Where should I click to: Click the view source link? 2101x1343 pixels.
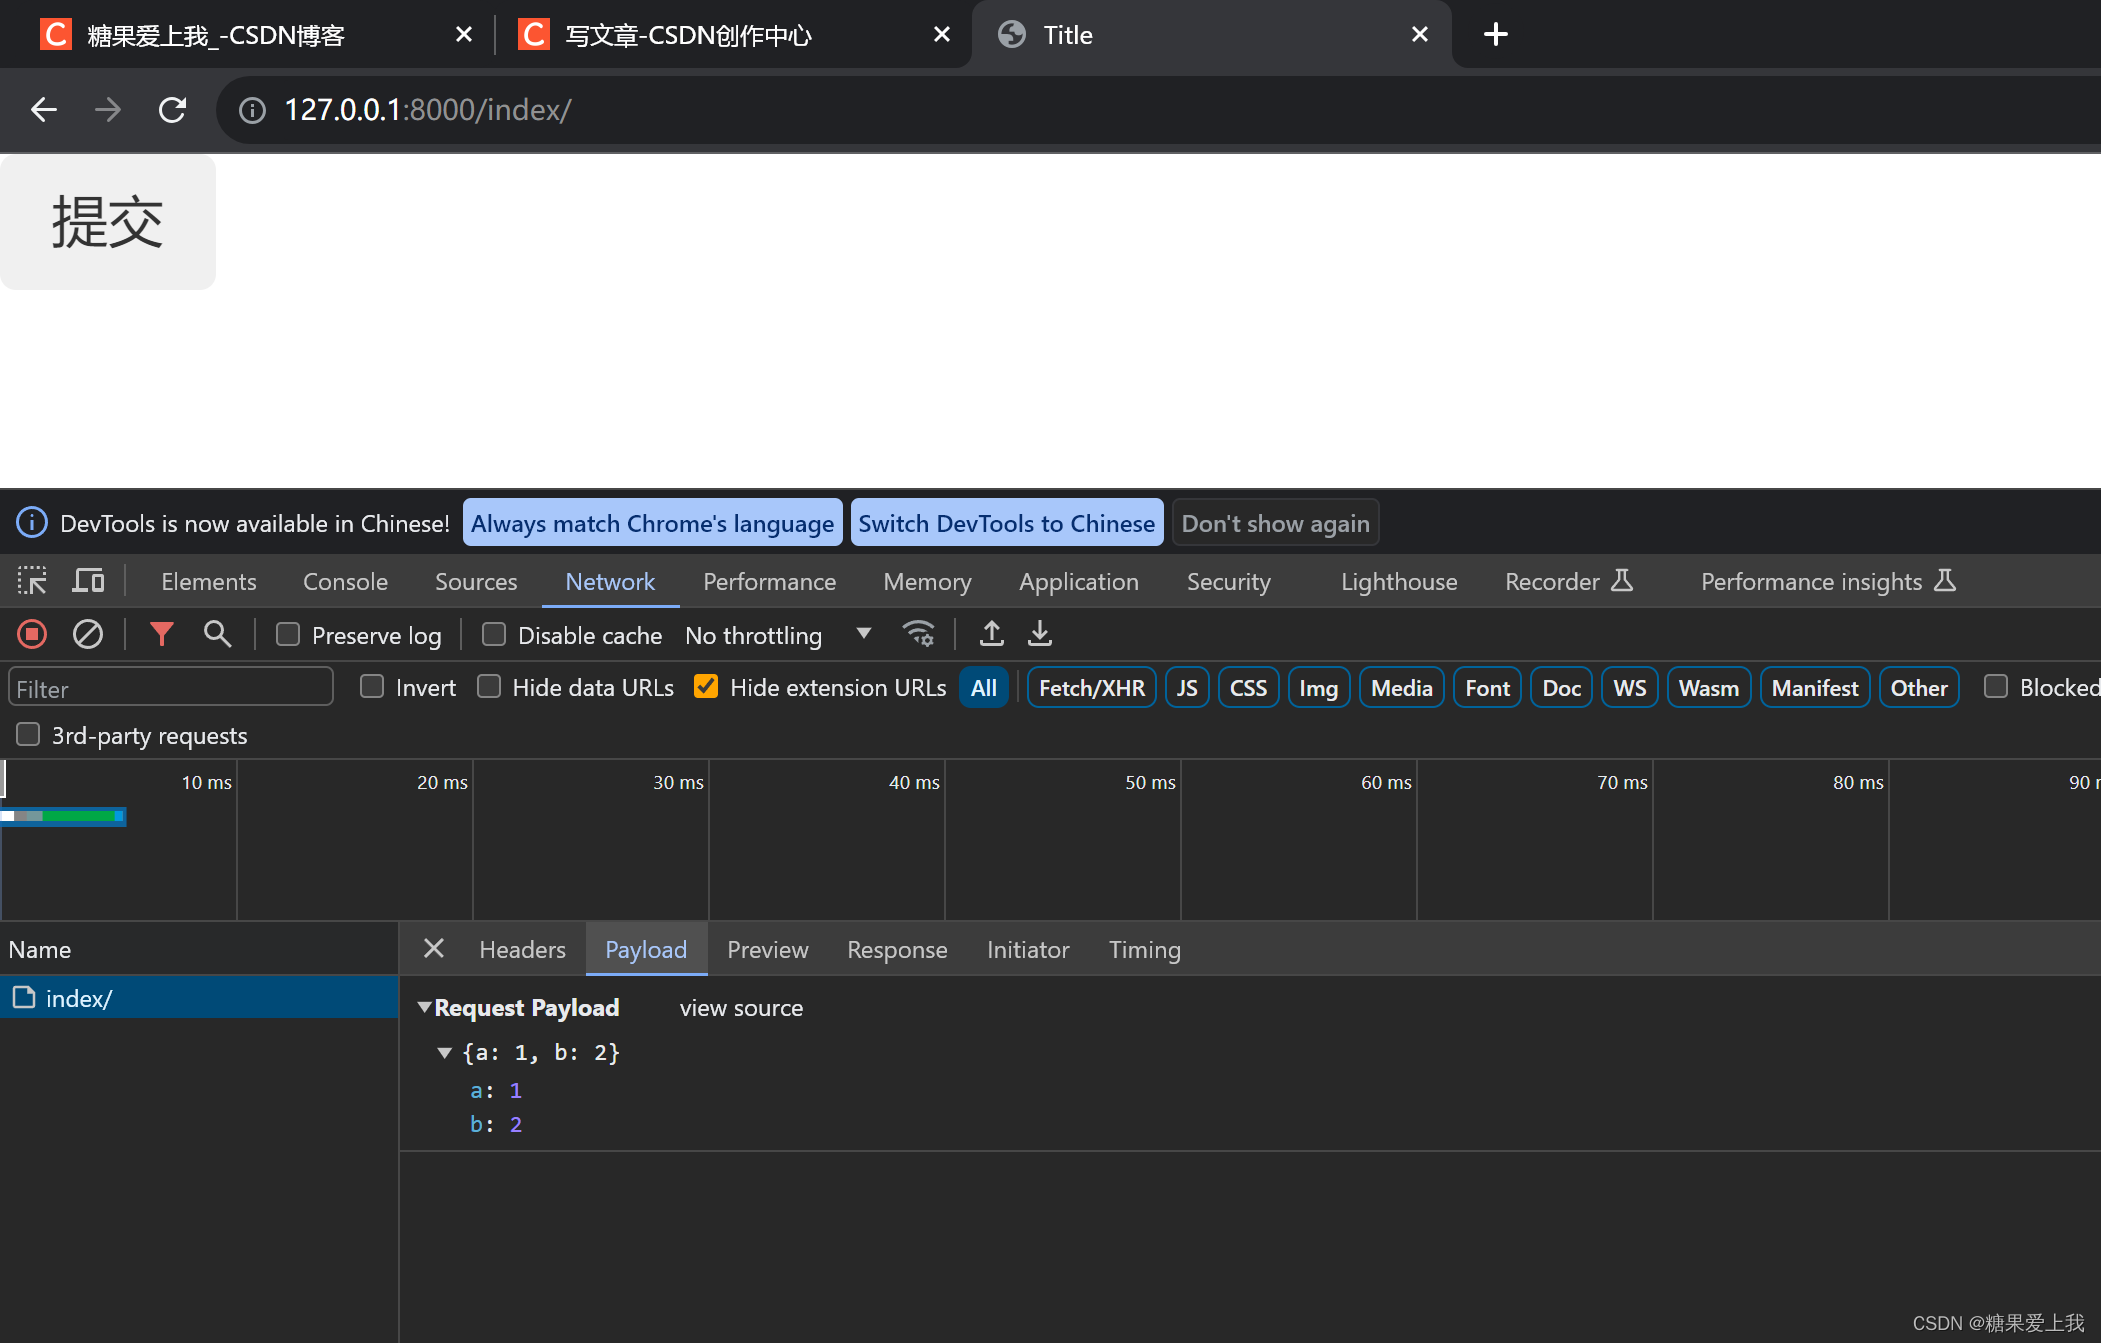tap(741, 1008)
